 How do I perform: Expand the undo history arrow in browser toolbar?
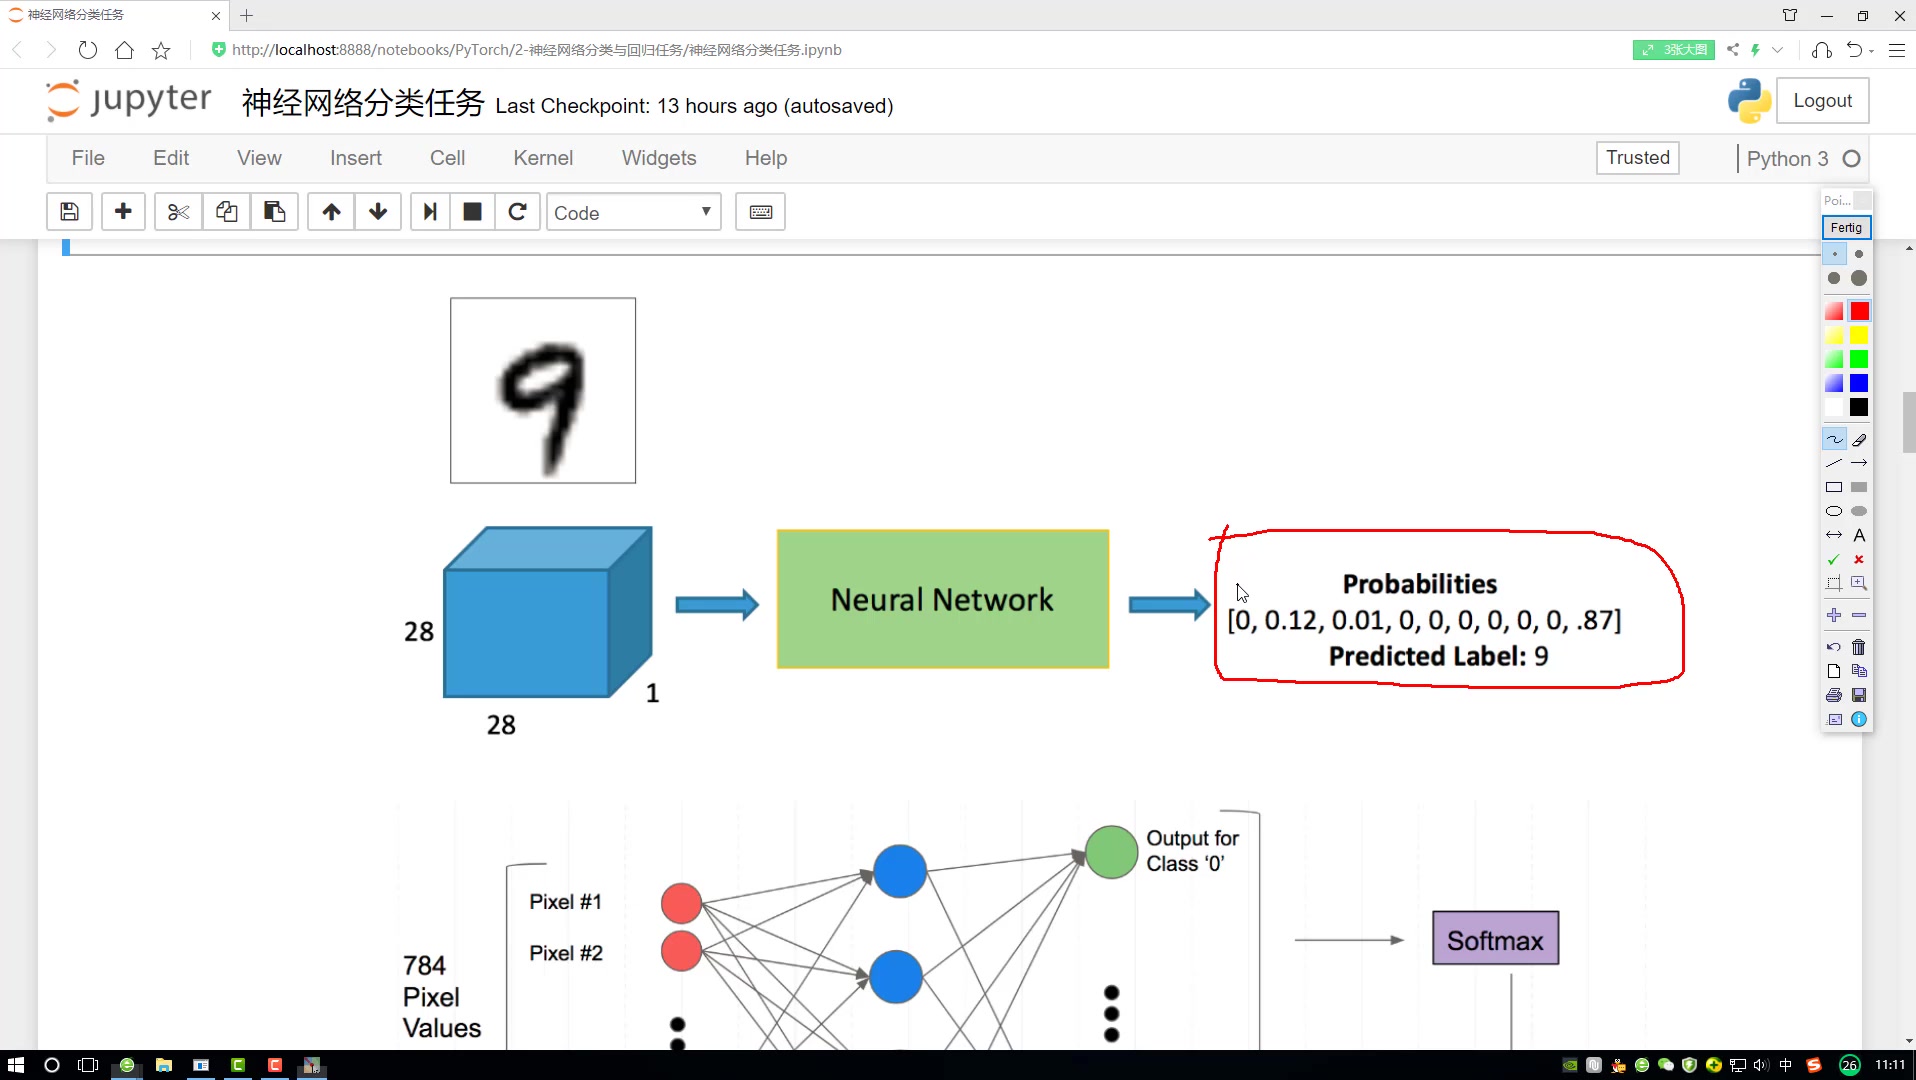tap(1871, 50)
